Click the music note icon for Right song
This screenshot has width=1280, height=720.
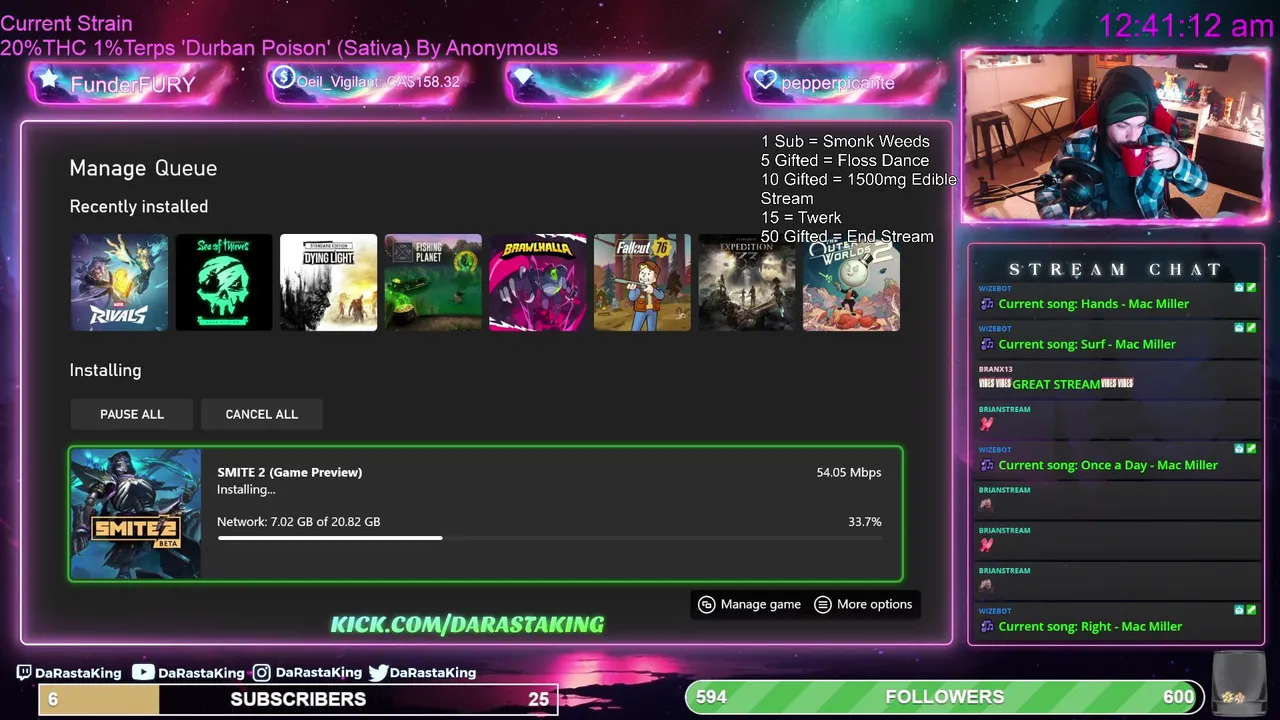[x=987, y=627]
